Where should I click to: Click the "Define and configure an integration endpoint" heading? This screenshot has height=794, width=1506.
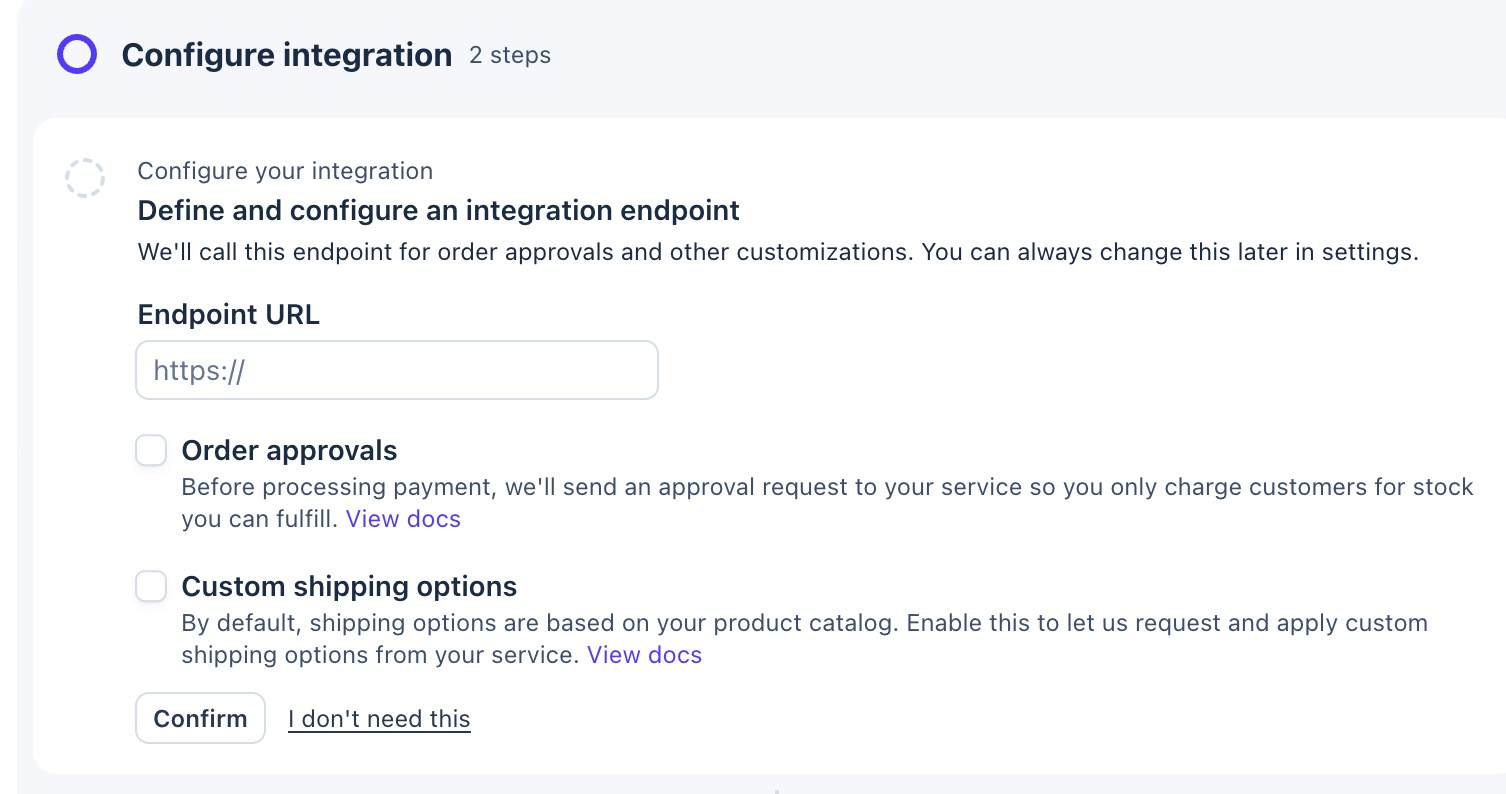point(439,211)
